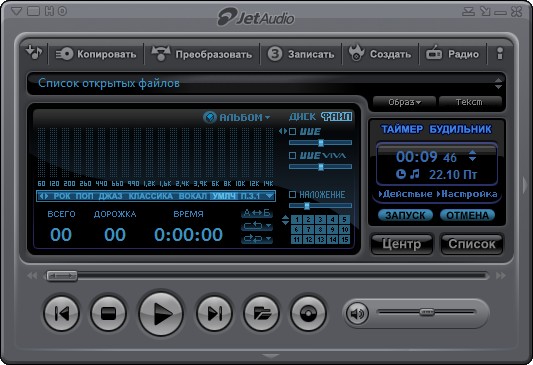Open the main menu triangle in title bar
This screenshot has height=365, width=533.
click(16, 11)
